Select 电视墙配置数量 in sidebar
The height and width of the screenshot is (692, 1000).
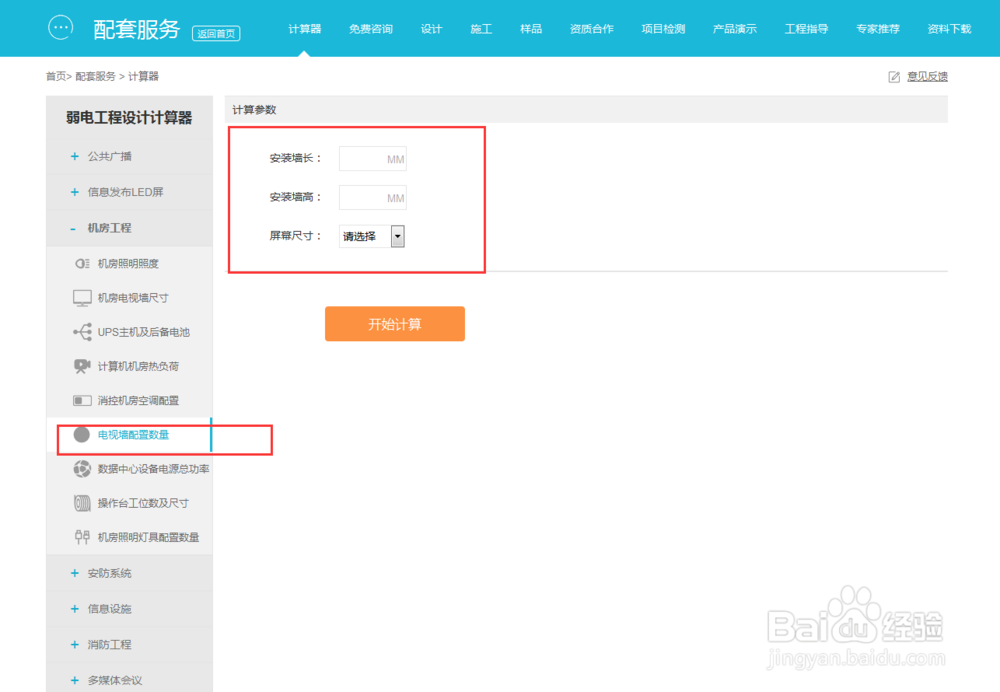point(133,434)
